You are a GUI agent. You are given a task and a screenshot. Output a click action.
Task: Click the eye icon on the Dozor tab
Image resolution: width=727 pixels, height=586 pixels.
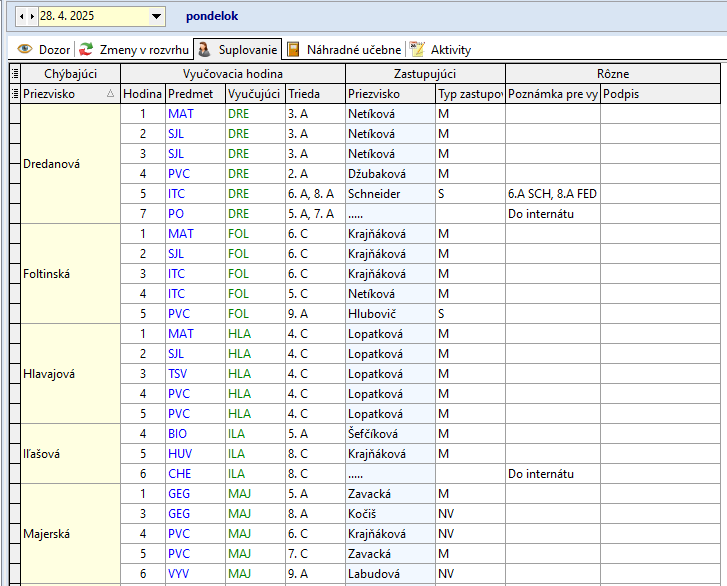(x=25, y=49)
